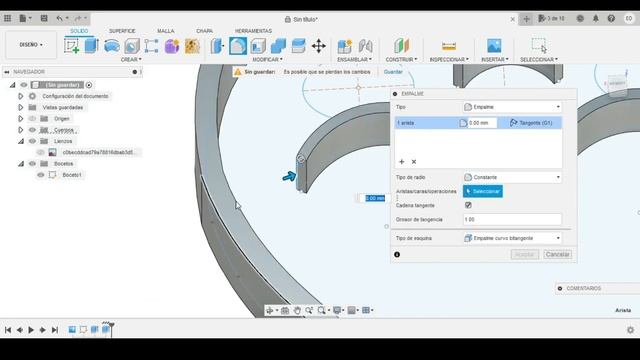Select the Move/Copy arrows tool
Viewport: 640px width, 360px height.
(x=318, y=46)
